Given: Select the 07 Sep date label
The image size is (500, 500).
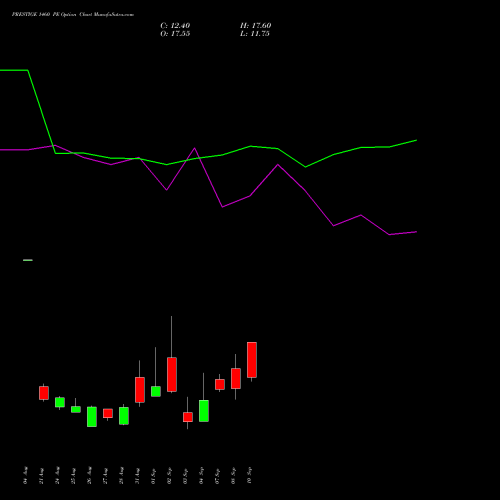Looking at the screenshot, I should click(x=217, y=476).
